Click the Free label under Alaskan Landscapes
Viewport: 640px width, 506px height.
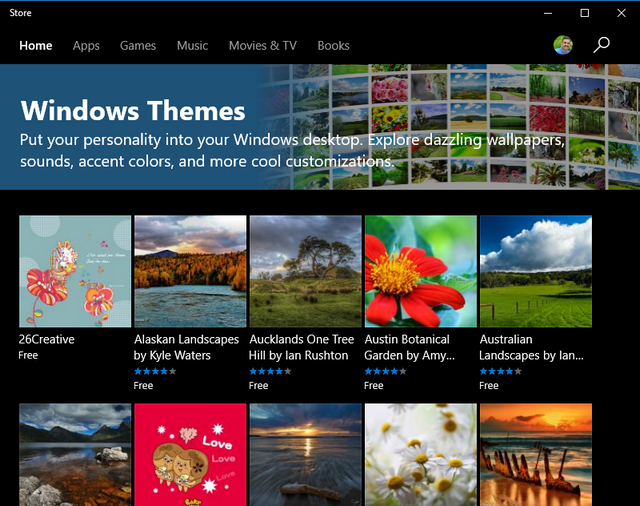click(x=143, y=386)
